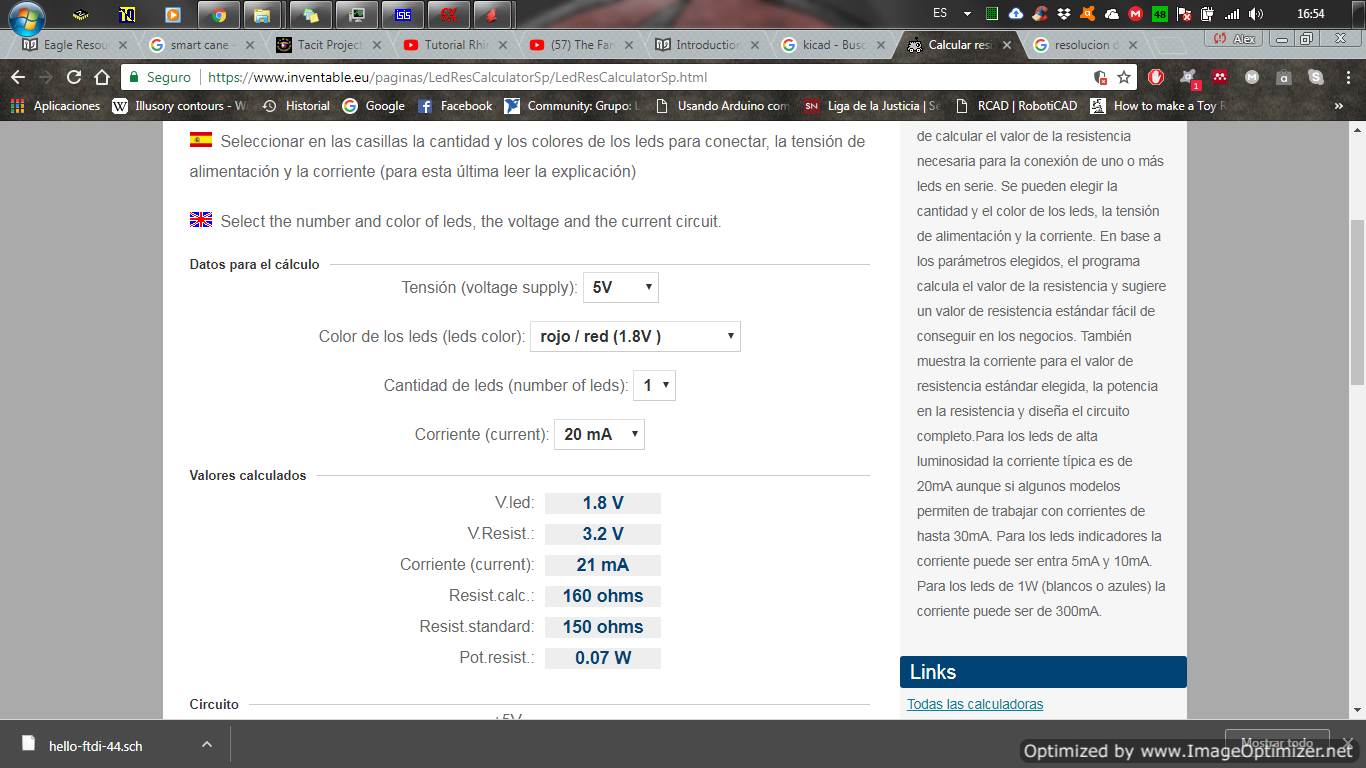Switch to the '(57) The Far' tab

click(x=581, y=45)
